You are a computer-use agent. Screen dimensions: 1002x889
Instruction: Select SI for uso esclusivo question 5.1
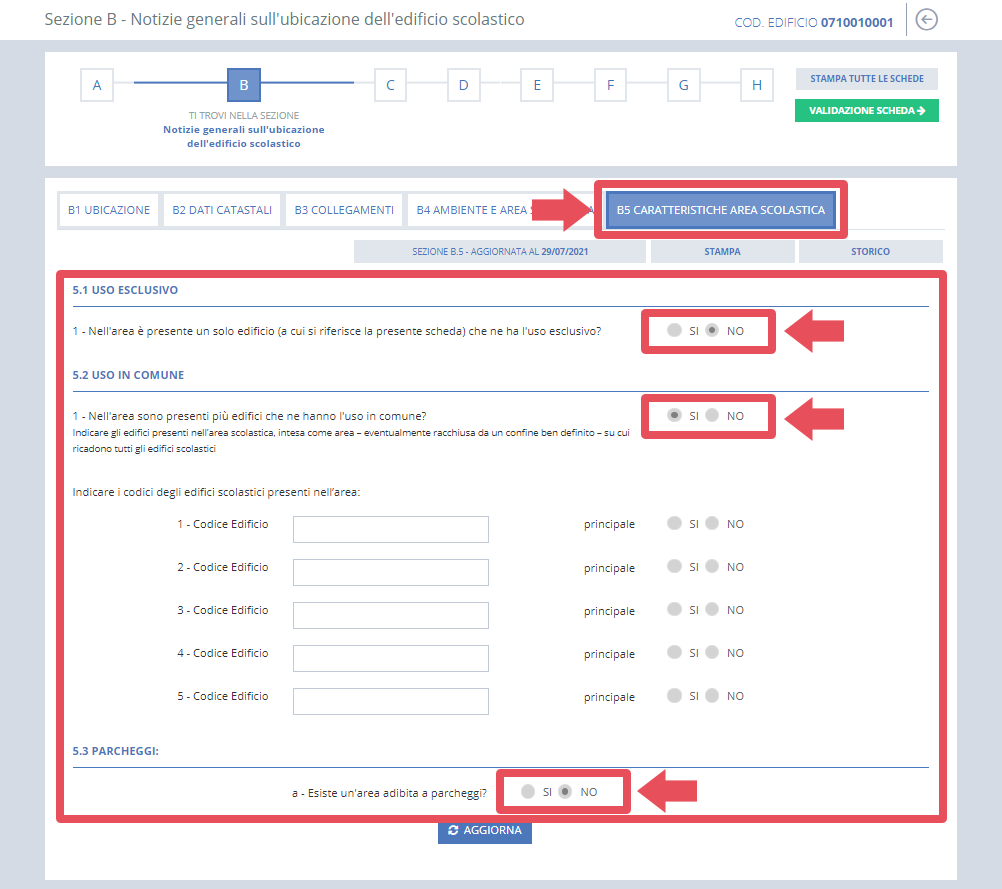(674, 331)
